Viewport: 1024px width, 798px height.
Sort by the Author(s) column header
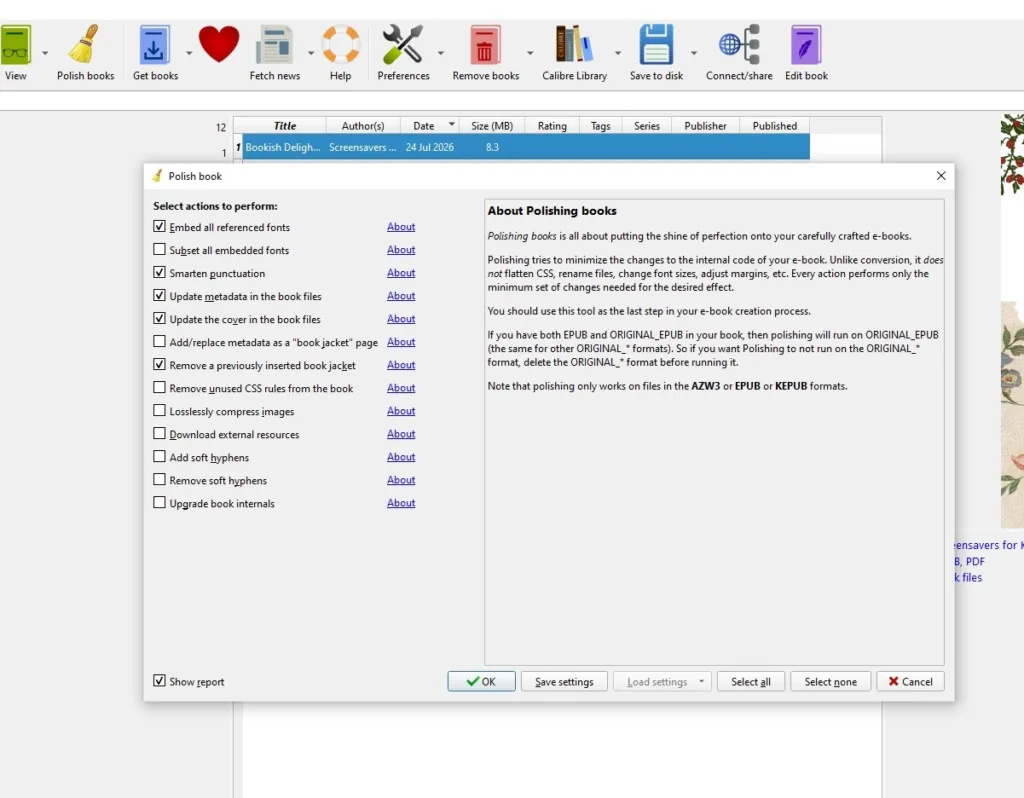pyautogui.click(x=362, y=125)
